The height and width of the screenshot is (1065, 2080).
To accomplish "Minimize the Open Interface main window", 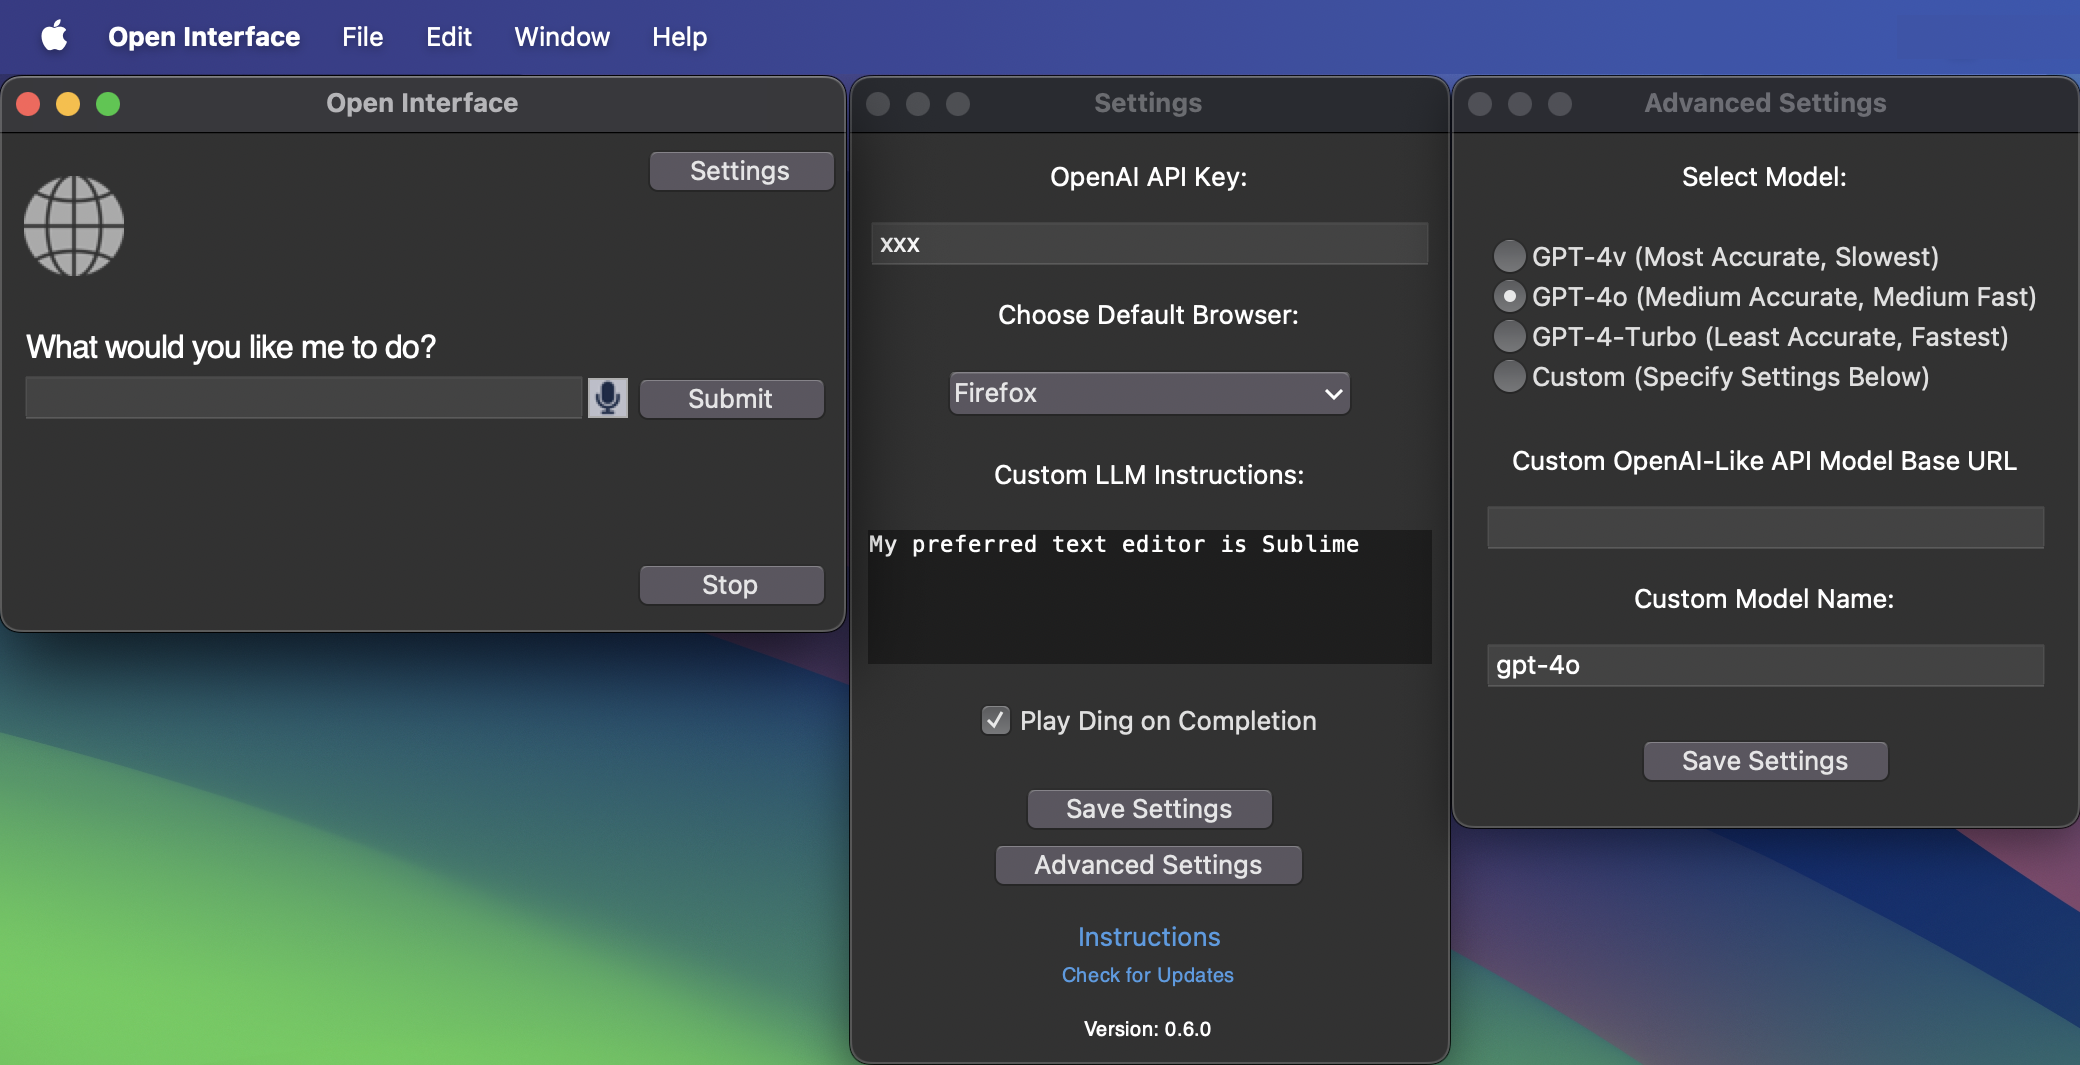I will coord(68,104).
